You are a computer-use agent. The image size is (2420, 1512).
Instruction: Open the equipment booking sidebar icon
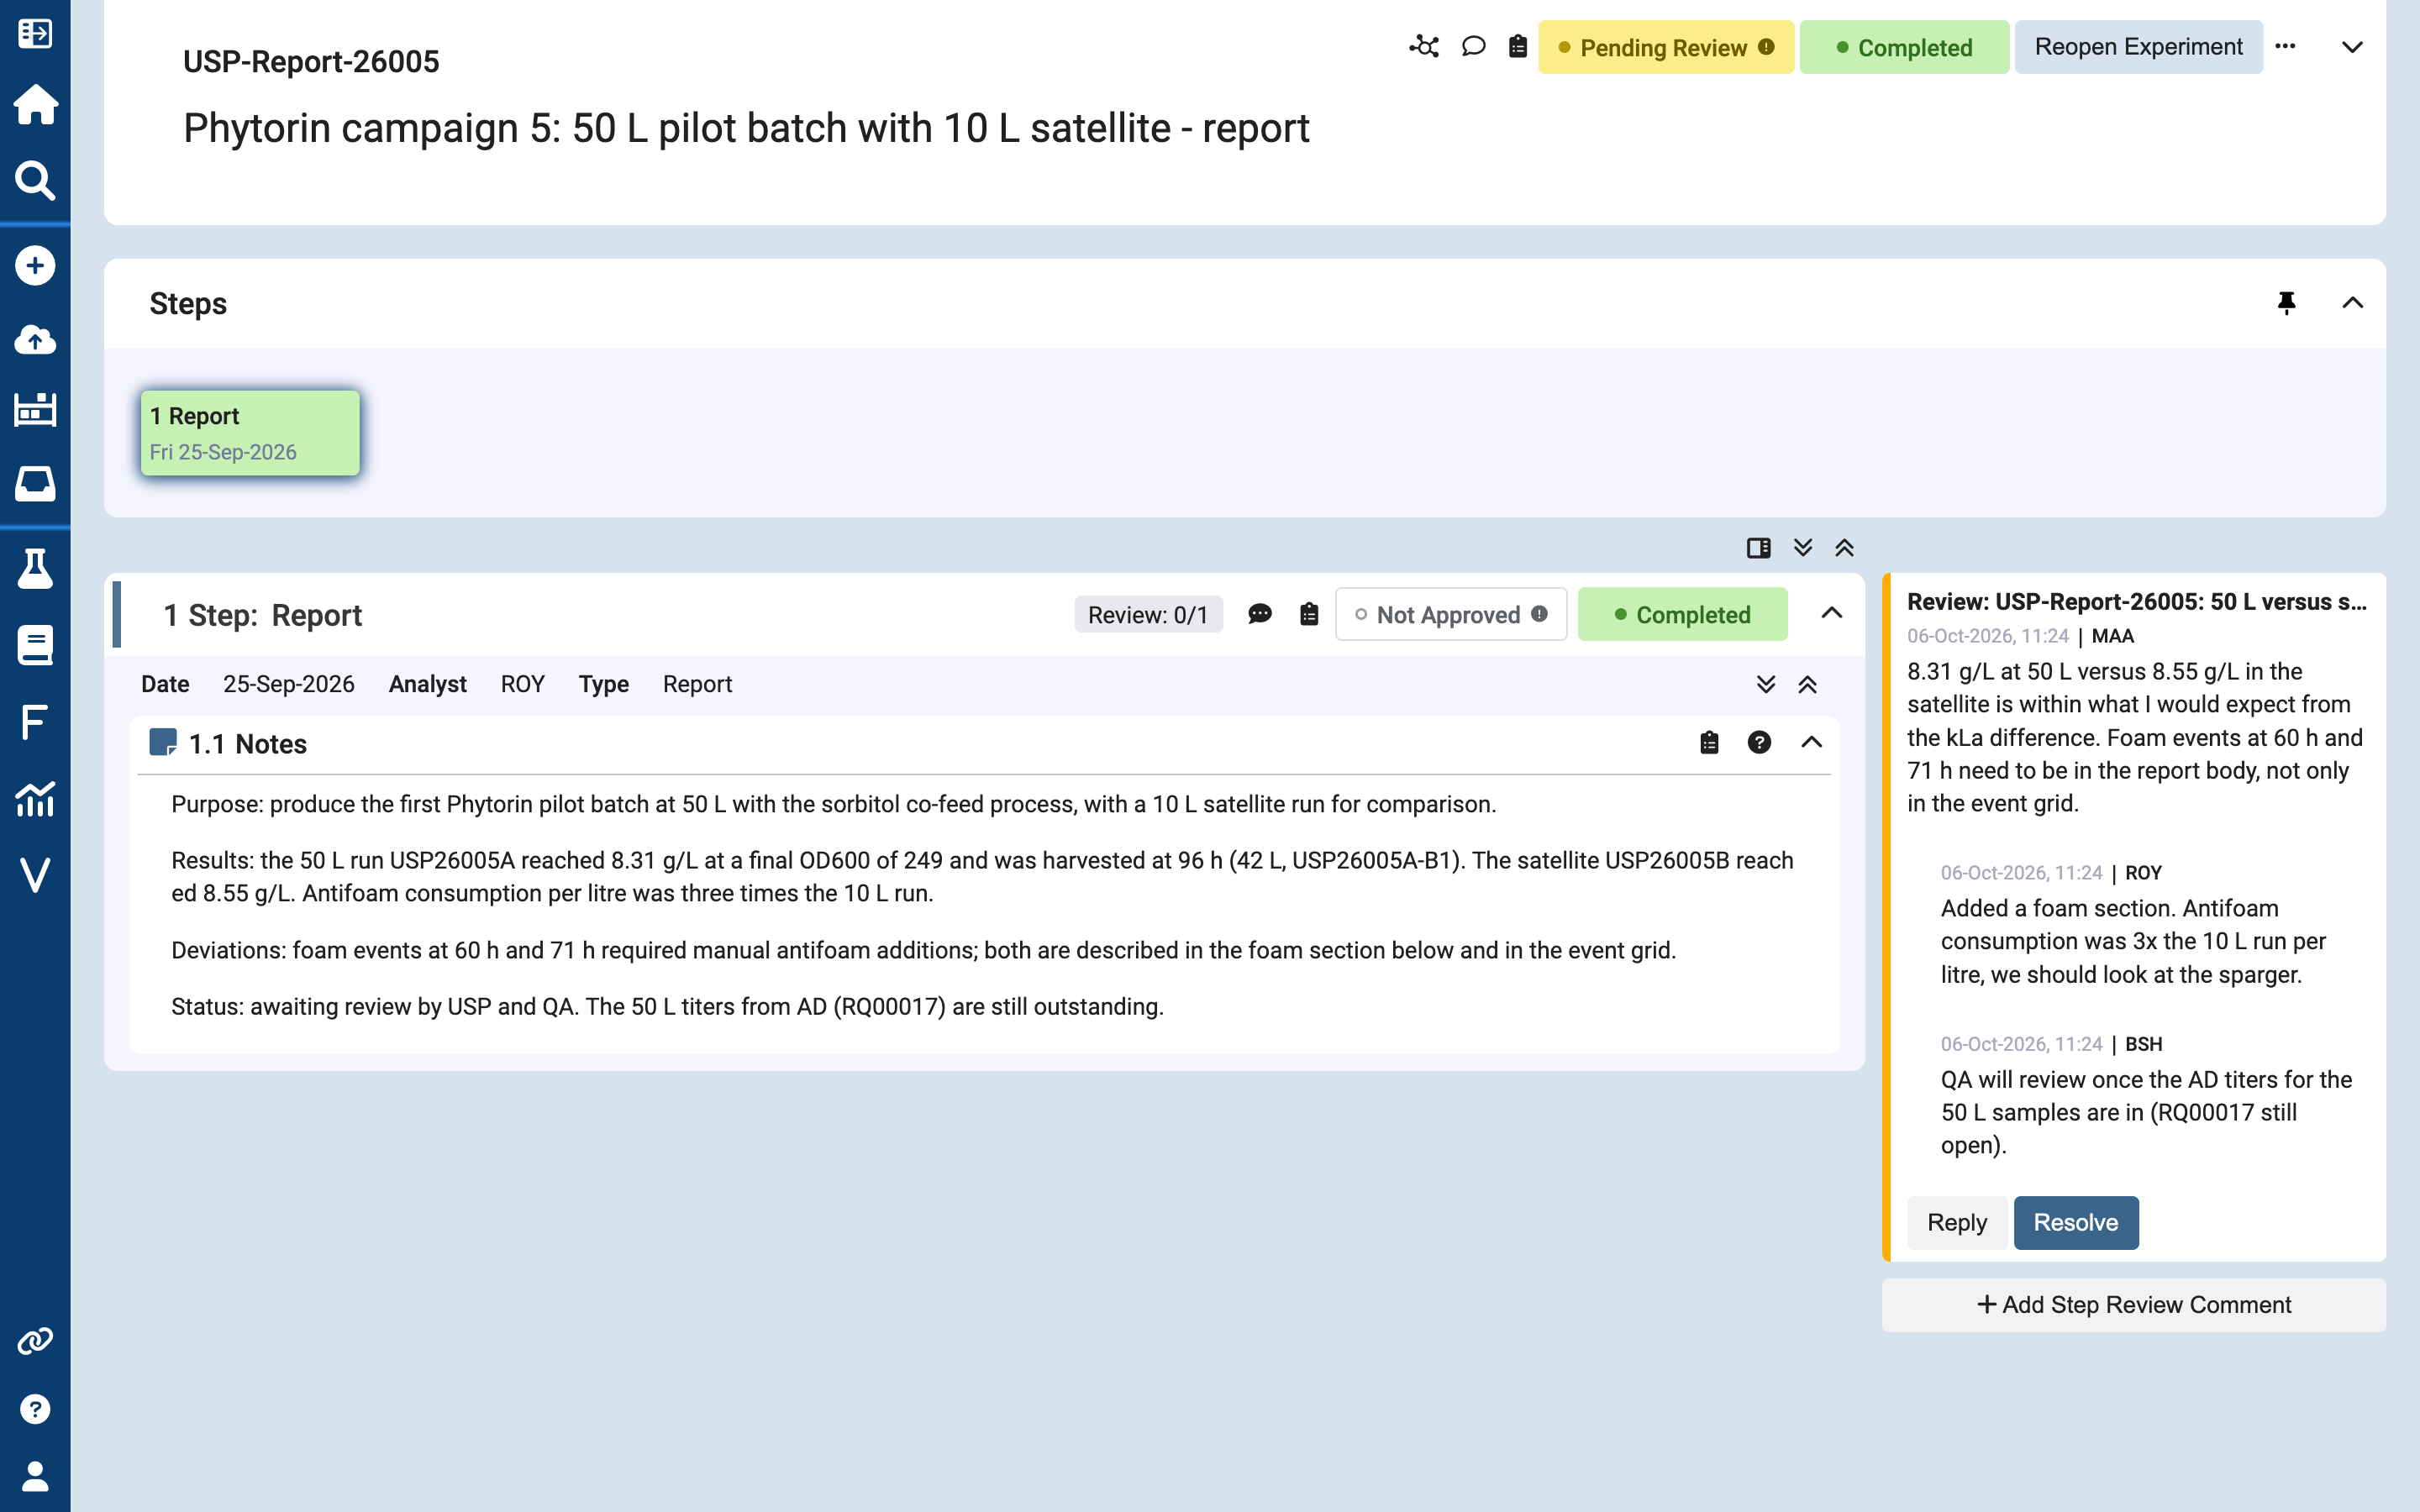pyautogui.click(x=35, y=409)
